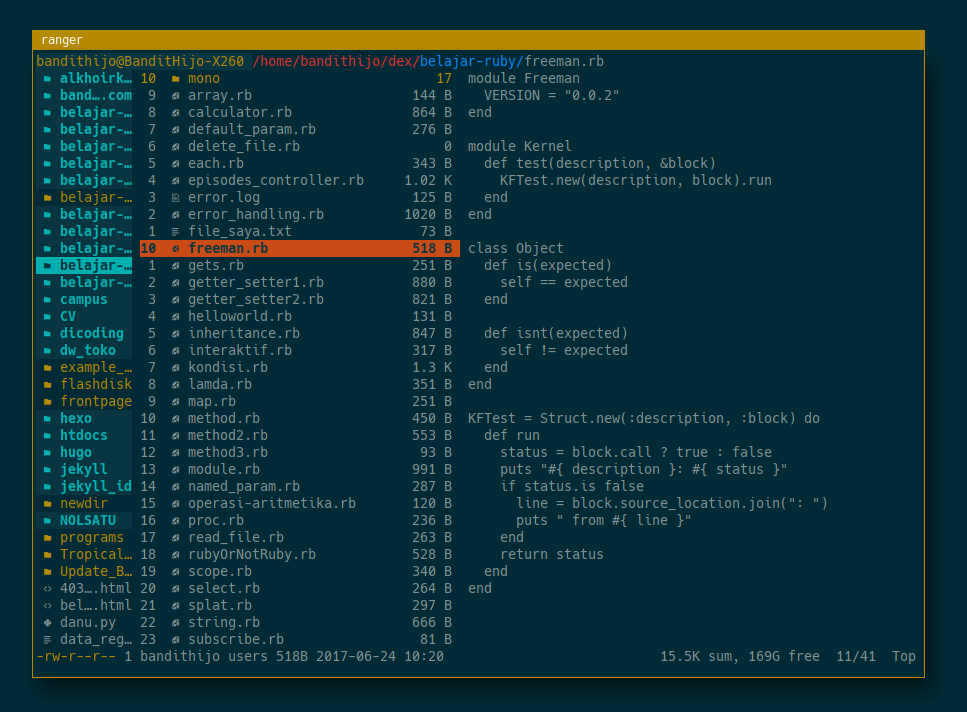967x712 pixels.
Task: Click the file permissions text in status bar
Action: pos(76,656)
